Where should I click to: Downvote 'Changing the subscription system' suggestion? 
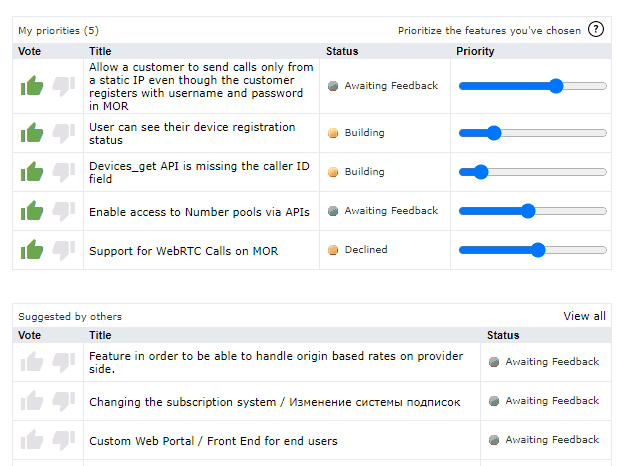pyautogui.click(x=63, y=401)
